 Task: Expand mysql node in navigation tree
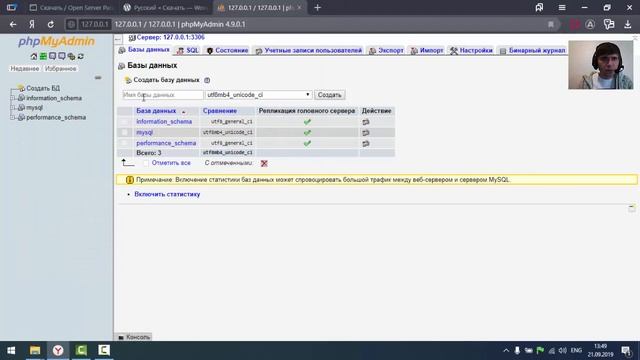coord(13,107)
